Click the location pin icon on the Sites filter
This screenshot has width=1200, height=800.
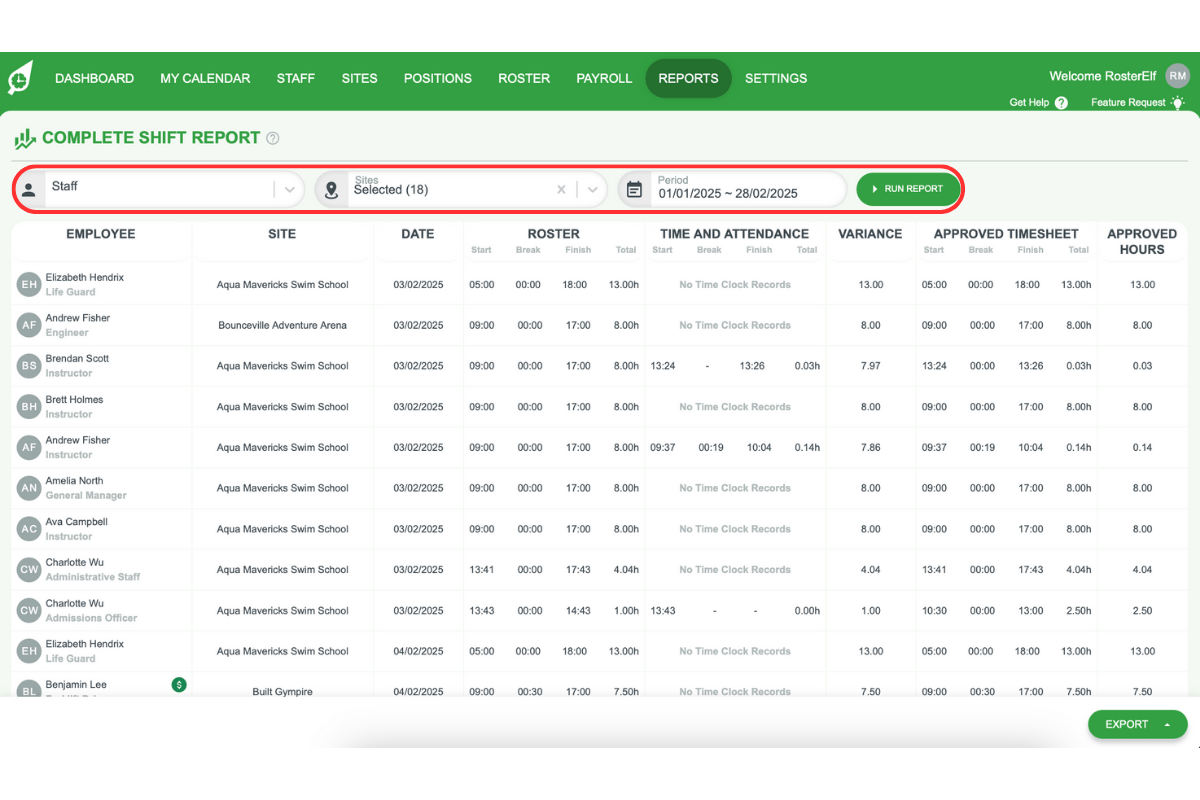point(330,188)
